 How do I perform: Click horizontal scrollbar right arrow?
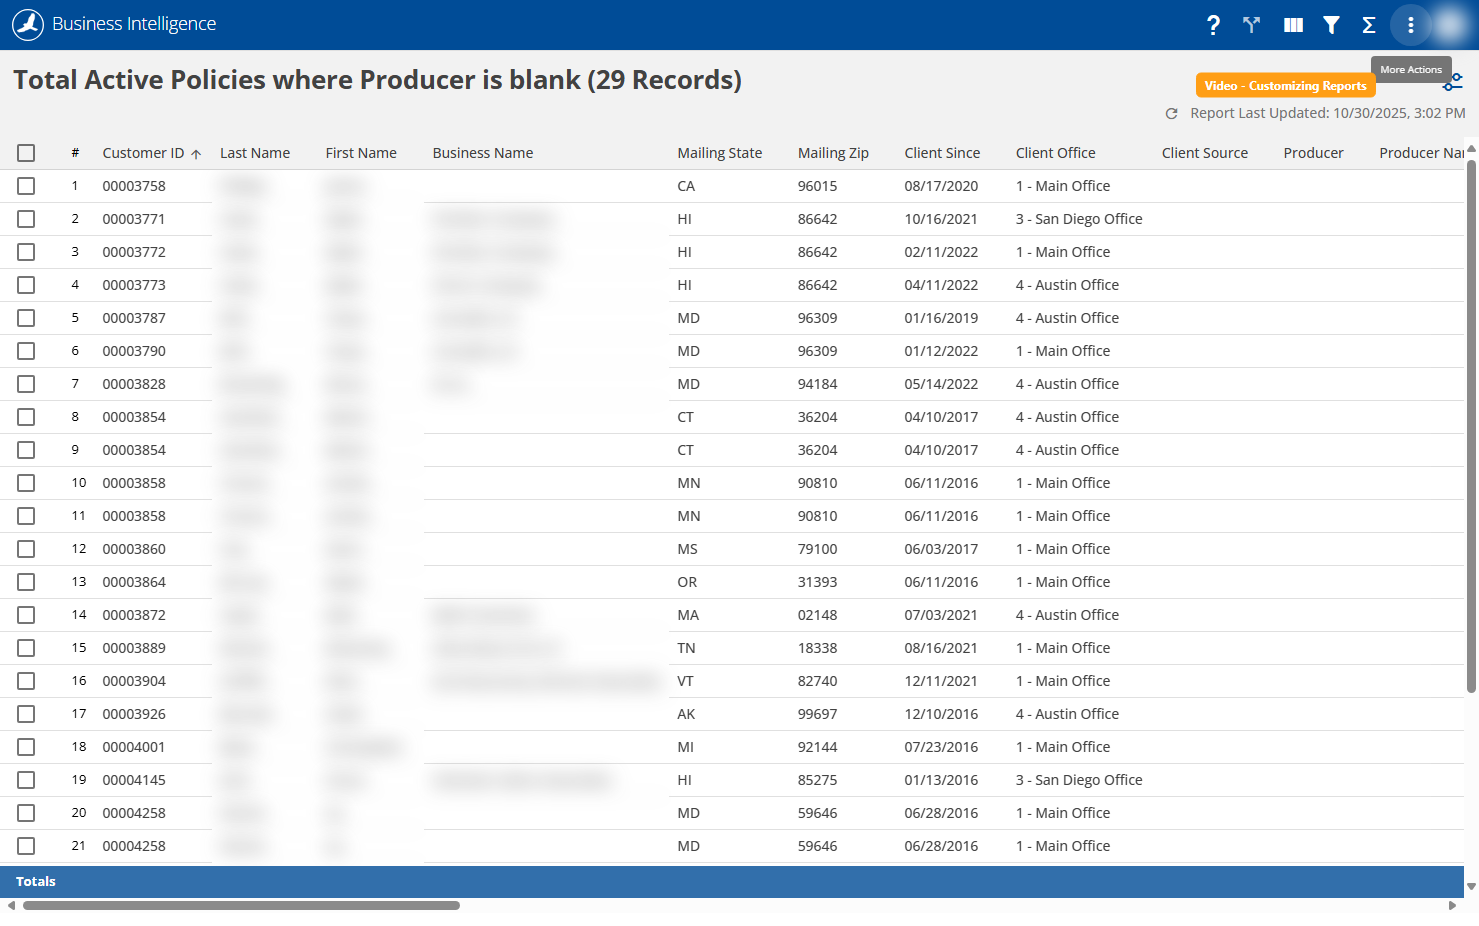coord(1453,906)
